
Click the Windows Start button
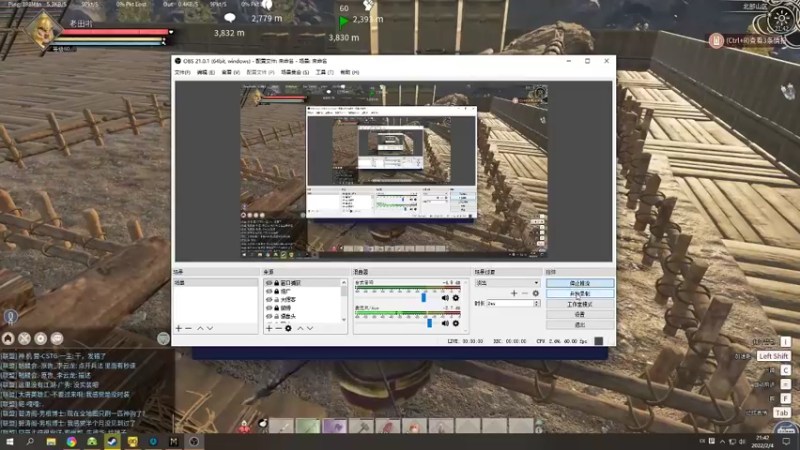[9, 441]
